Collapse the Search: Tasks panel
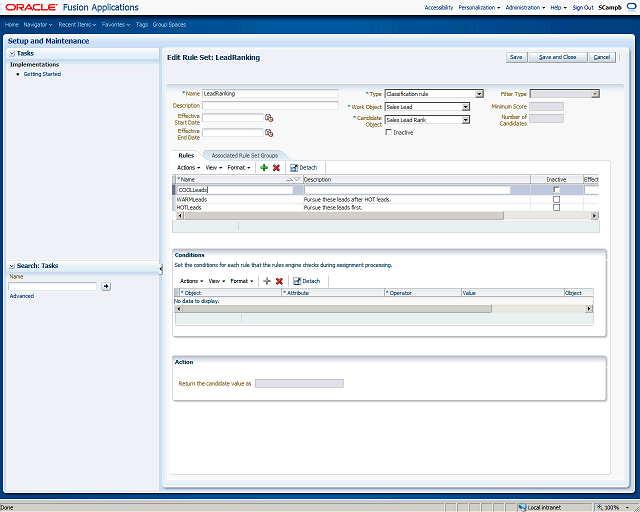This screenshot has height=512, width=640. pyautogui.click(x=12, y=266)
